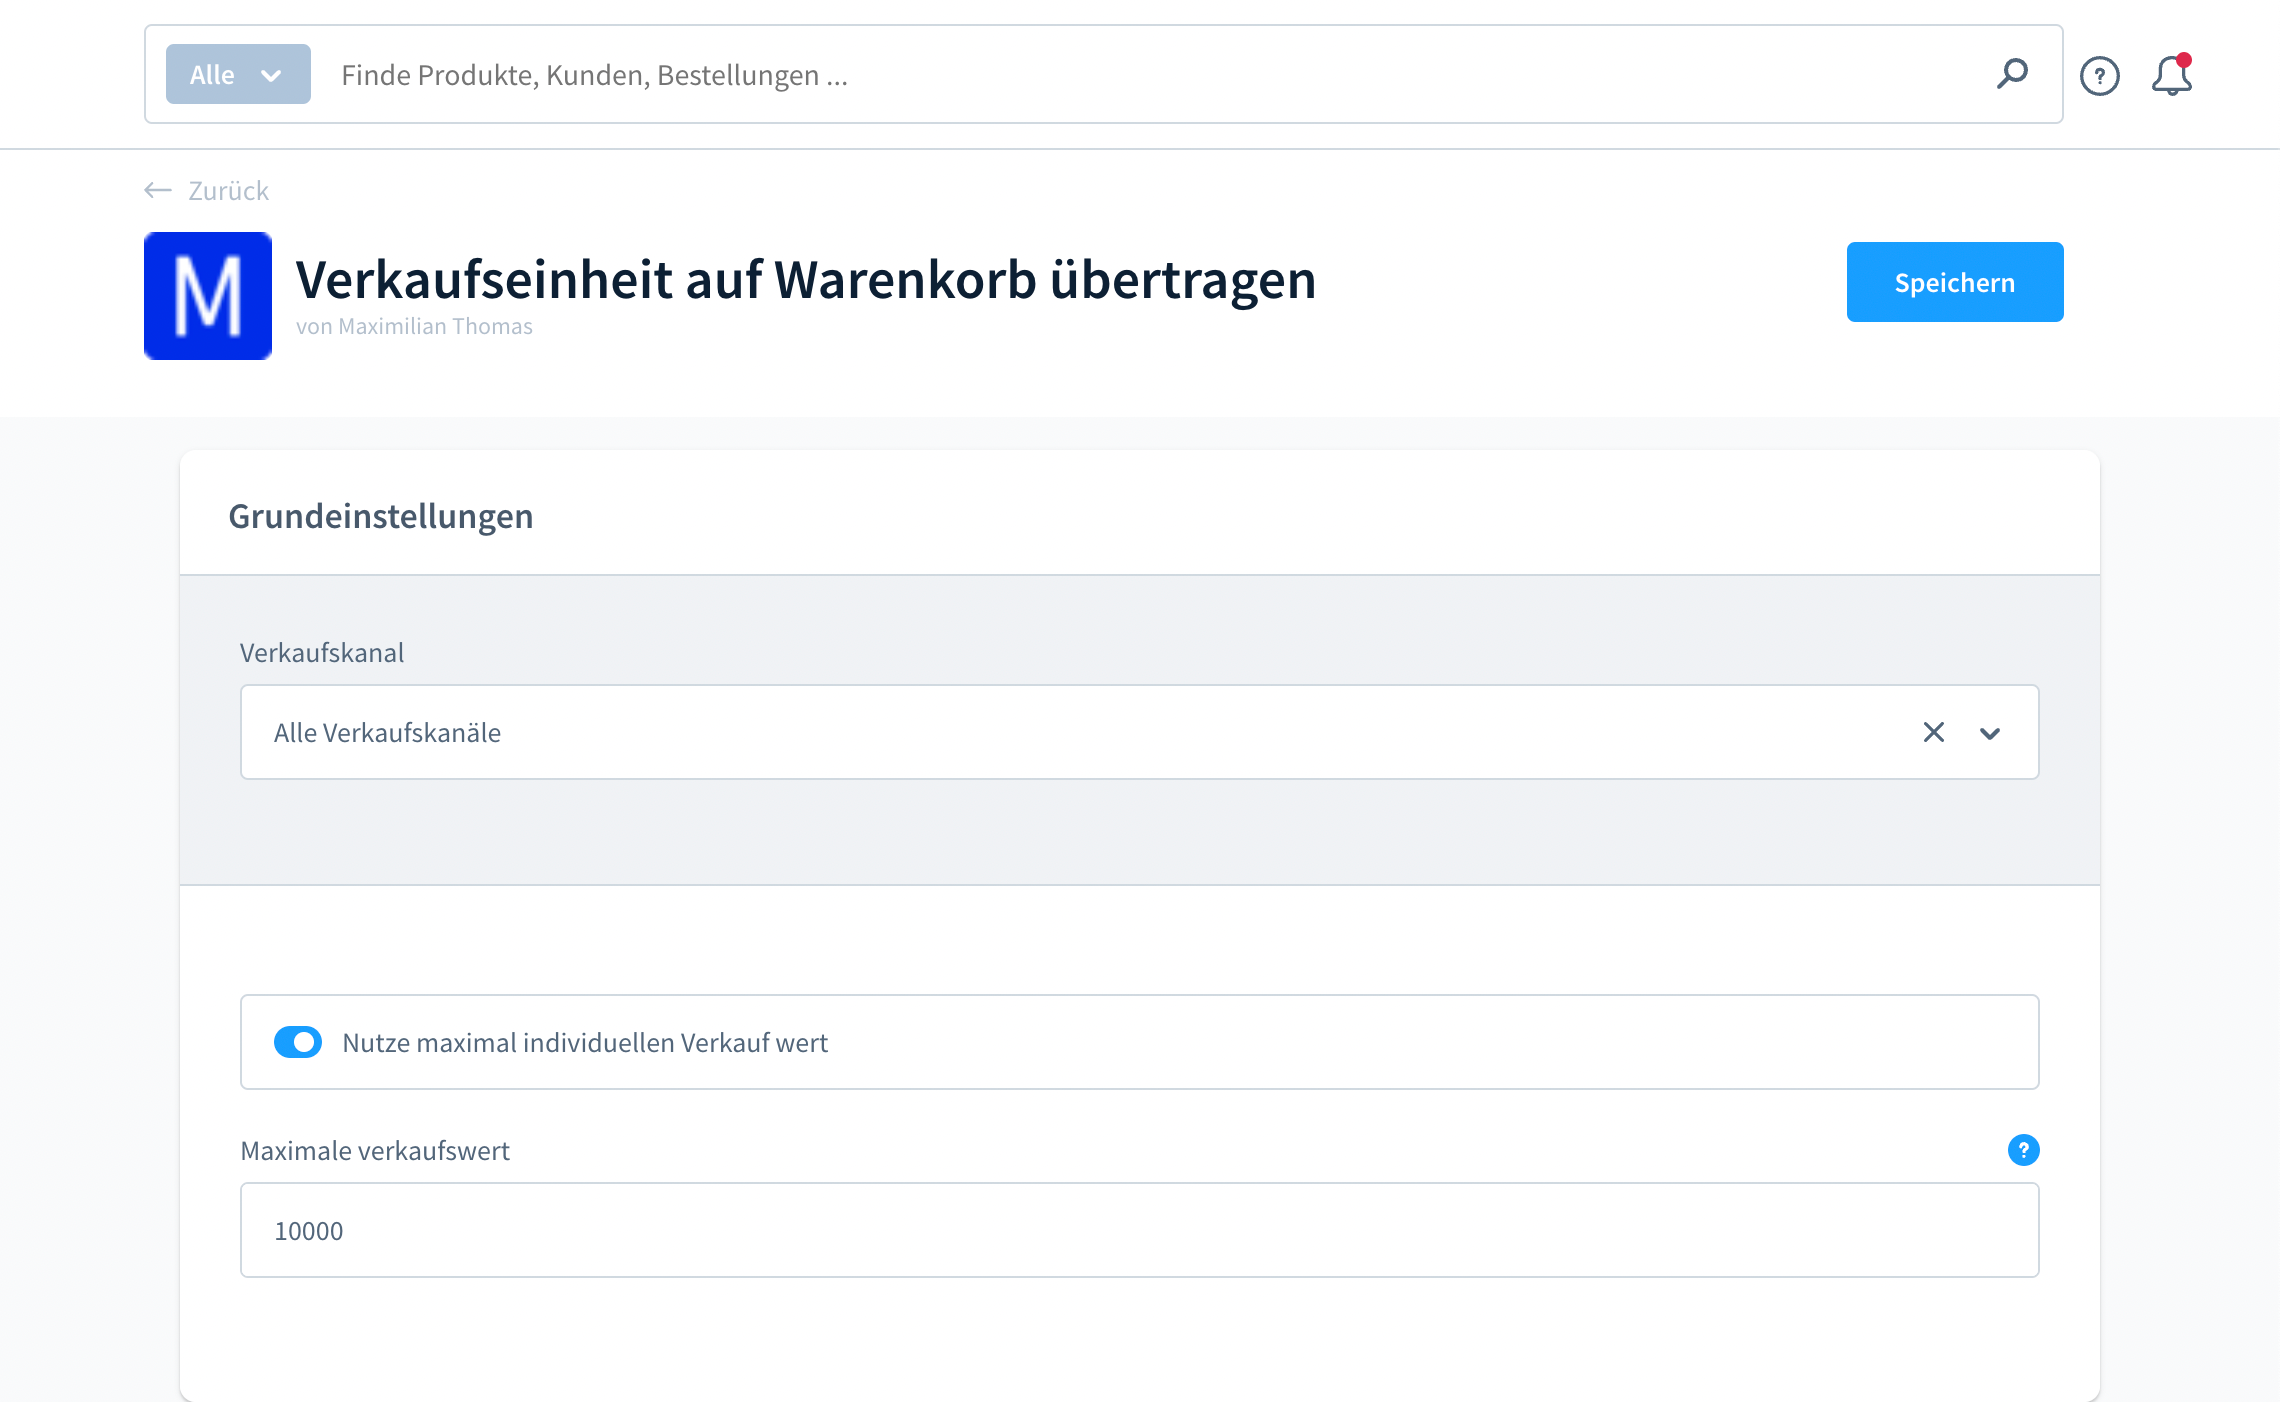
Task: Click the Maximale verkaufswert input field
Action: coord(1140,1230)
